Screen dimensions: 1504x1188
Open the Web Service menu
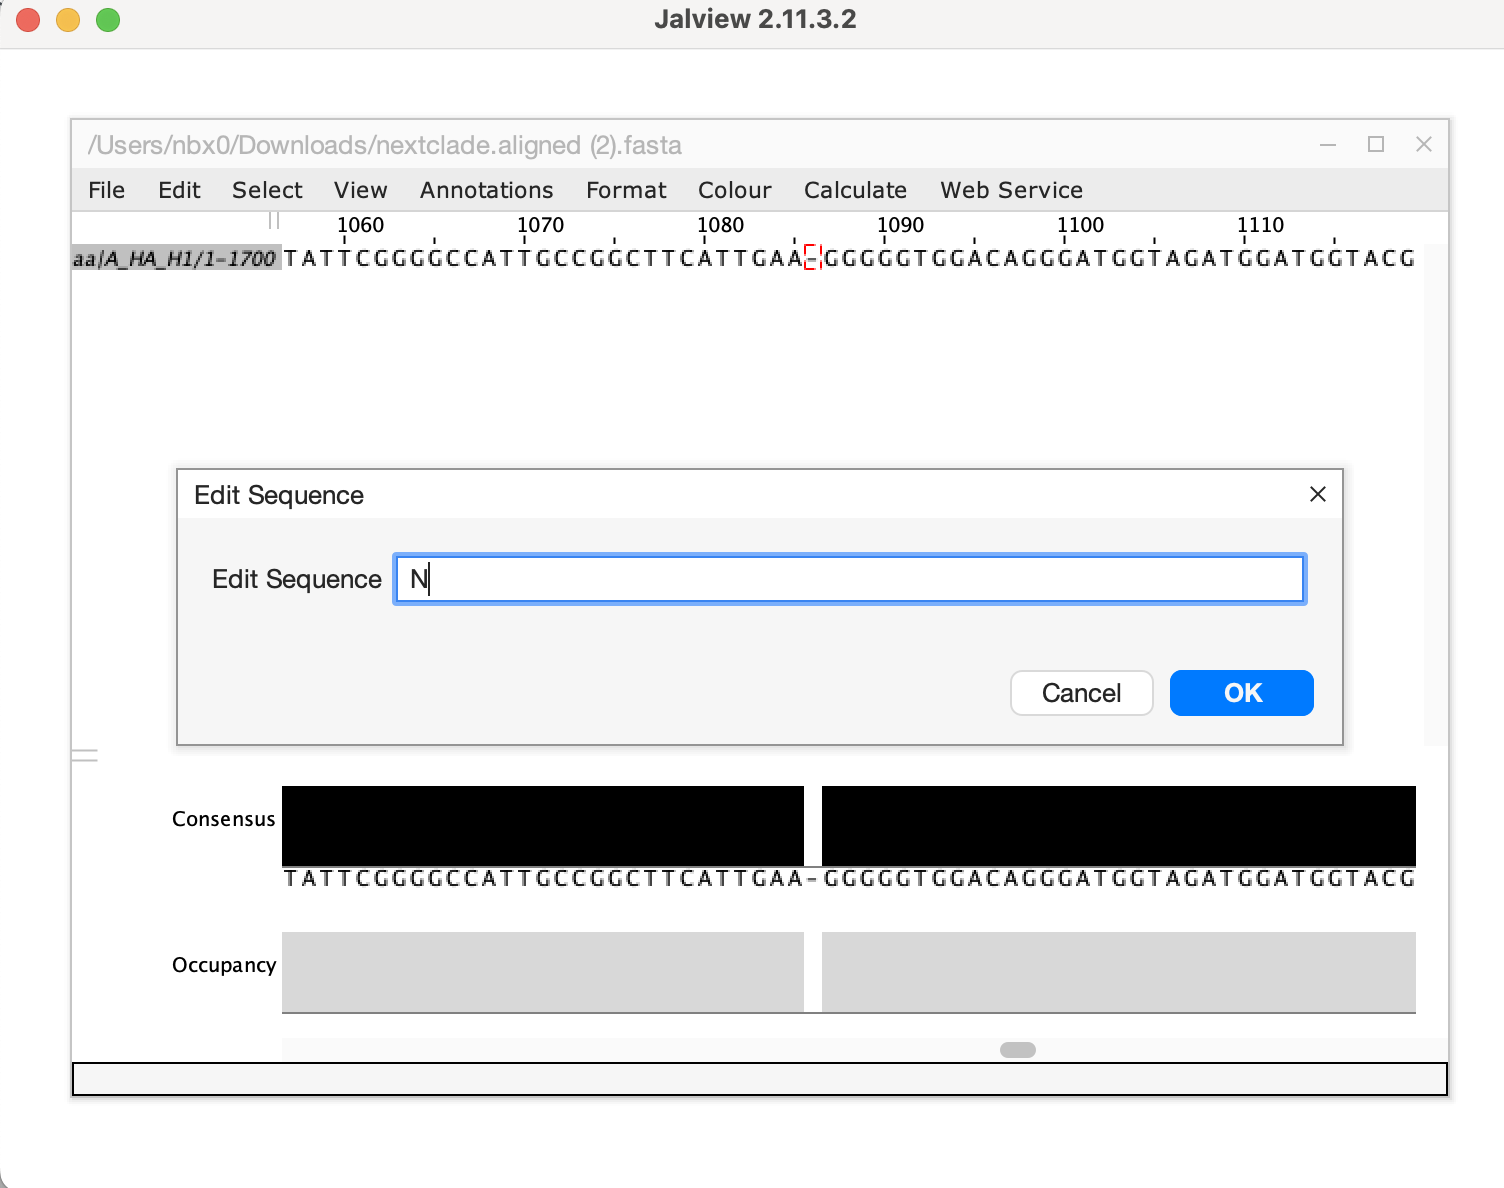(x=1011, y=190)
